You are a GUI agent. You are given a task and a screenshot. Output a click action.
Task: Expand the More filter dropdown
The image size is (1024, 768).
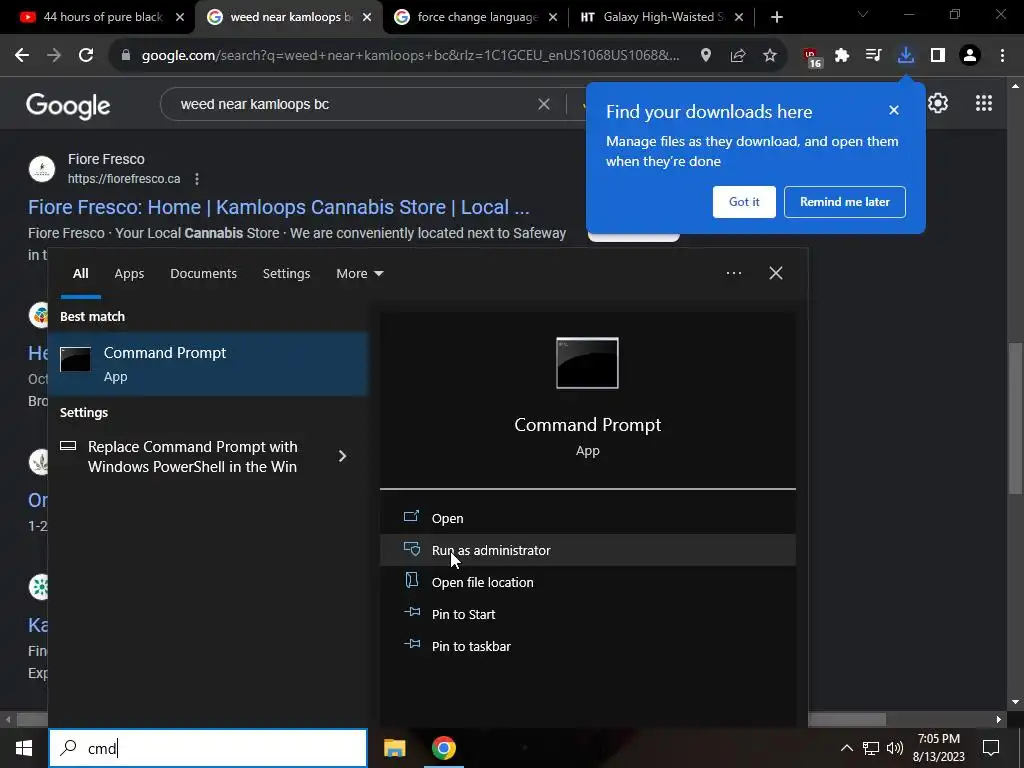(x=359, y=274)
